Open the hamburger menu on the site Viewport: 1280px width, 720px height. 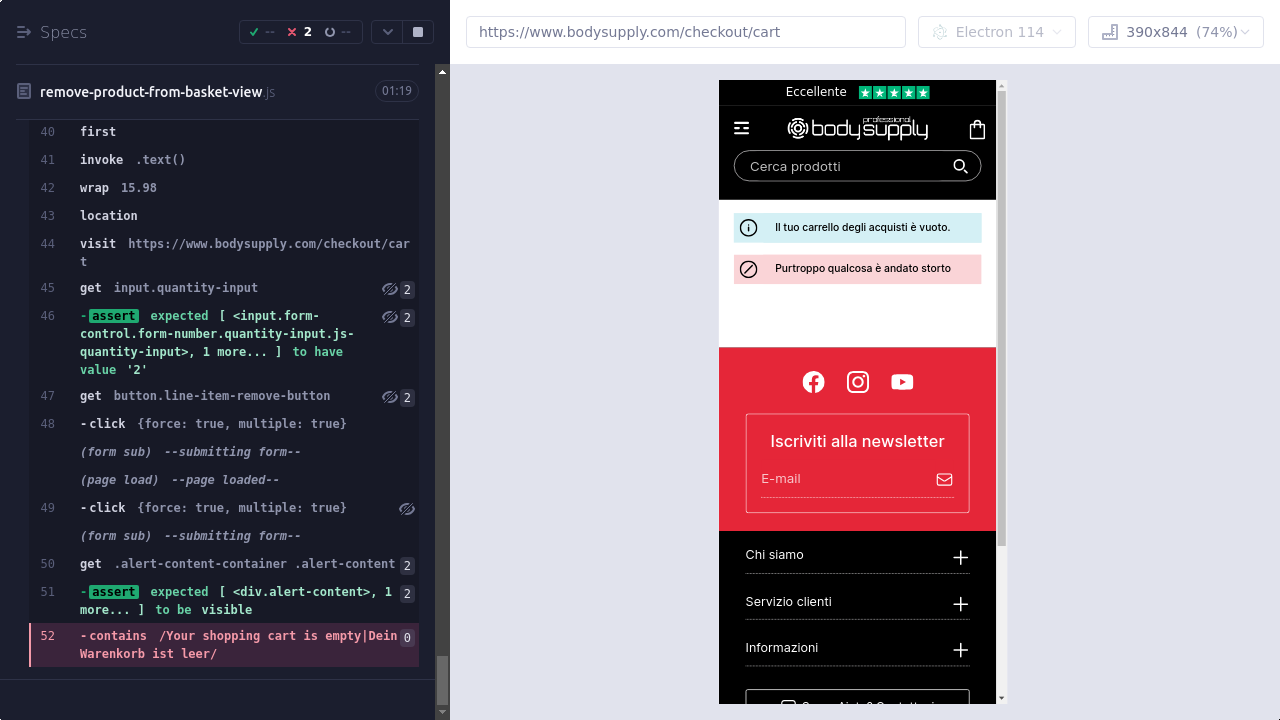coord(741,128)
